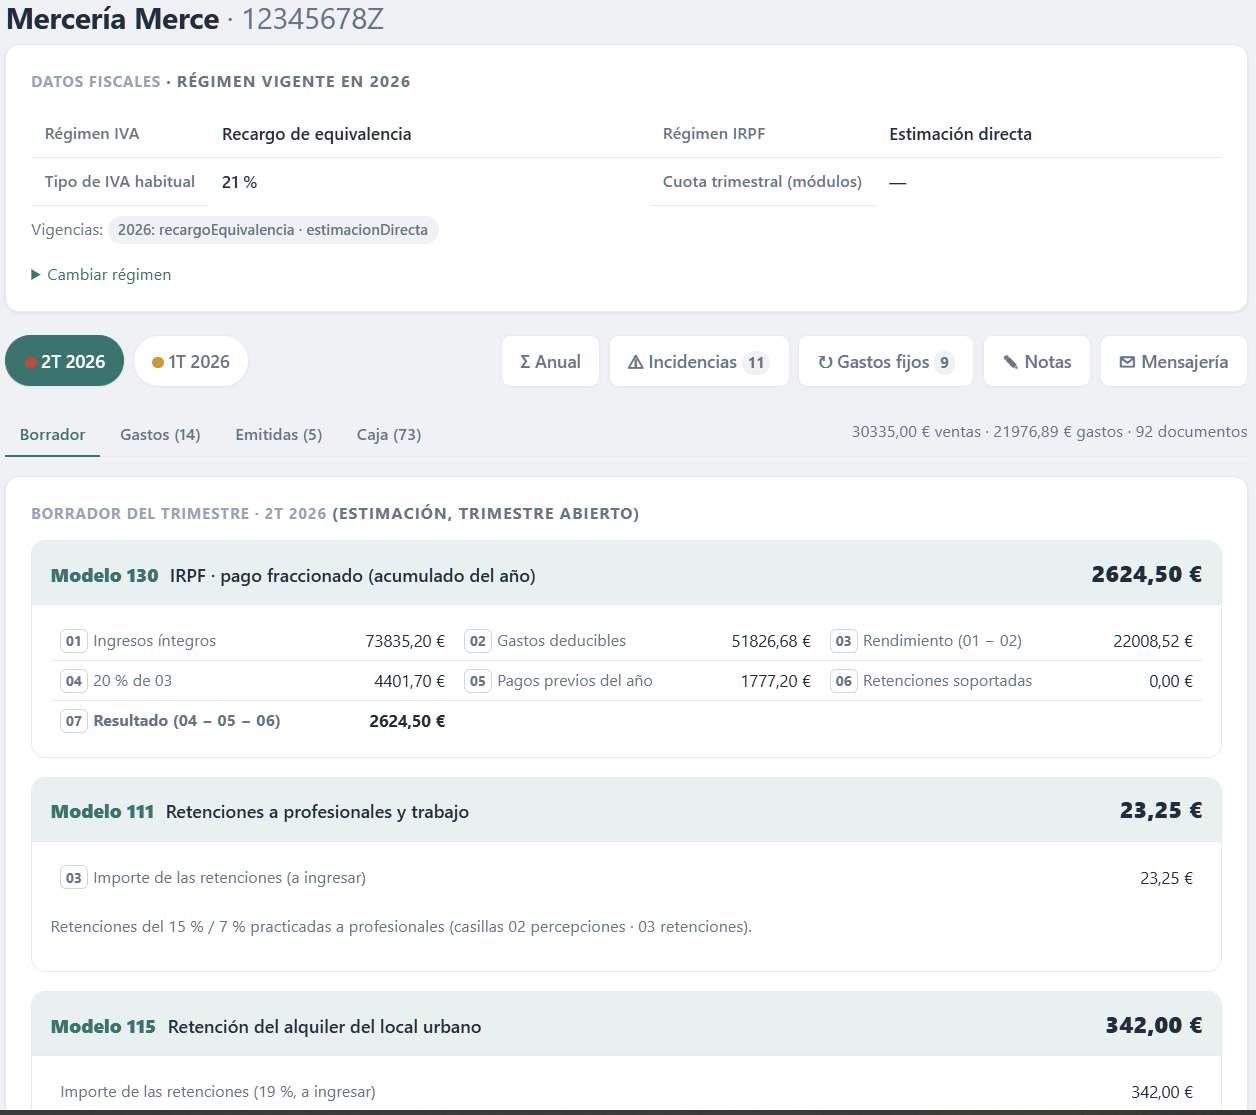Open the Caja (73) tab
The width and height of the screenshot is (1256, 1115).
(x=389, y=435)
